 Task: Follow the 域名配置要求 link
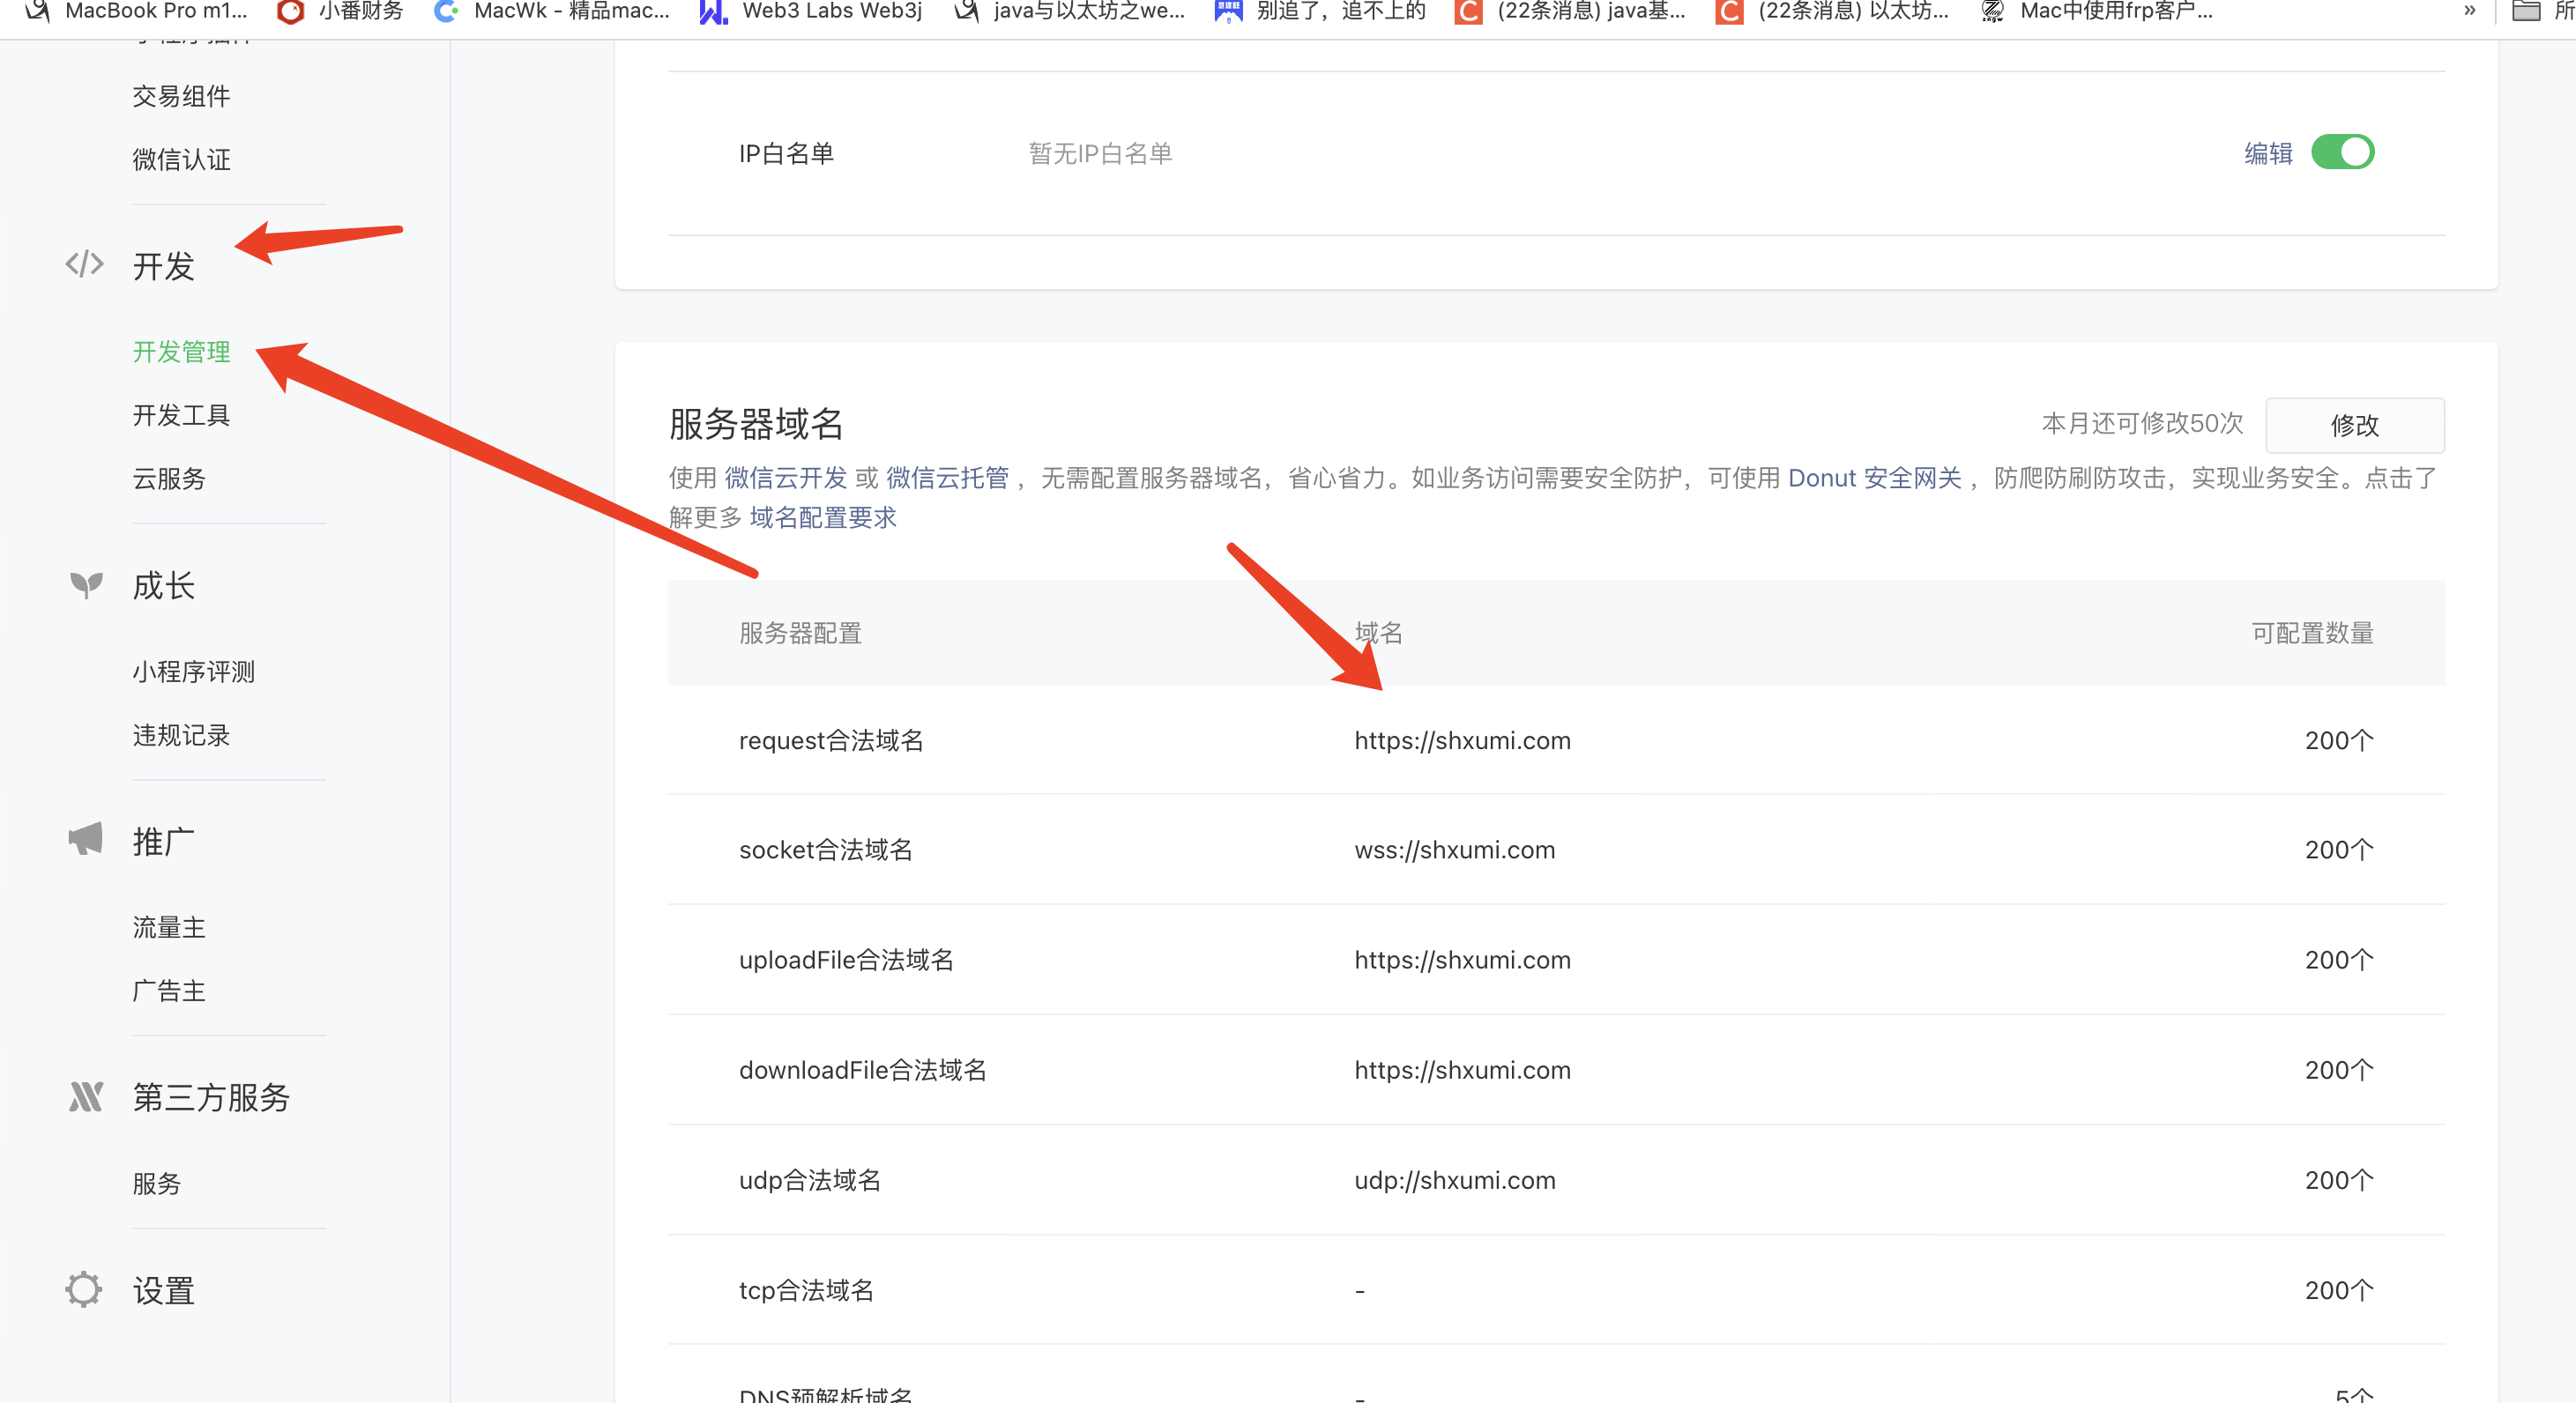(x=823, y=518)
